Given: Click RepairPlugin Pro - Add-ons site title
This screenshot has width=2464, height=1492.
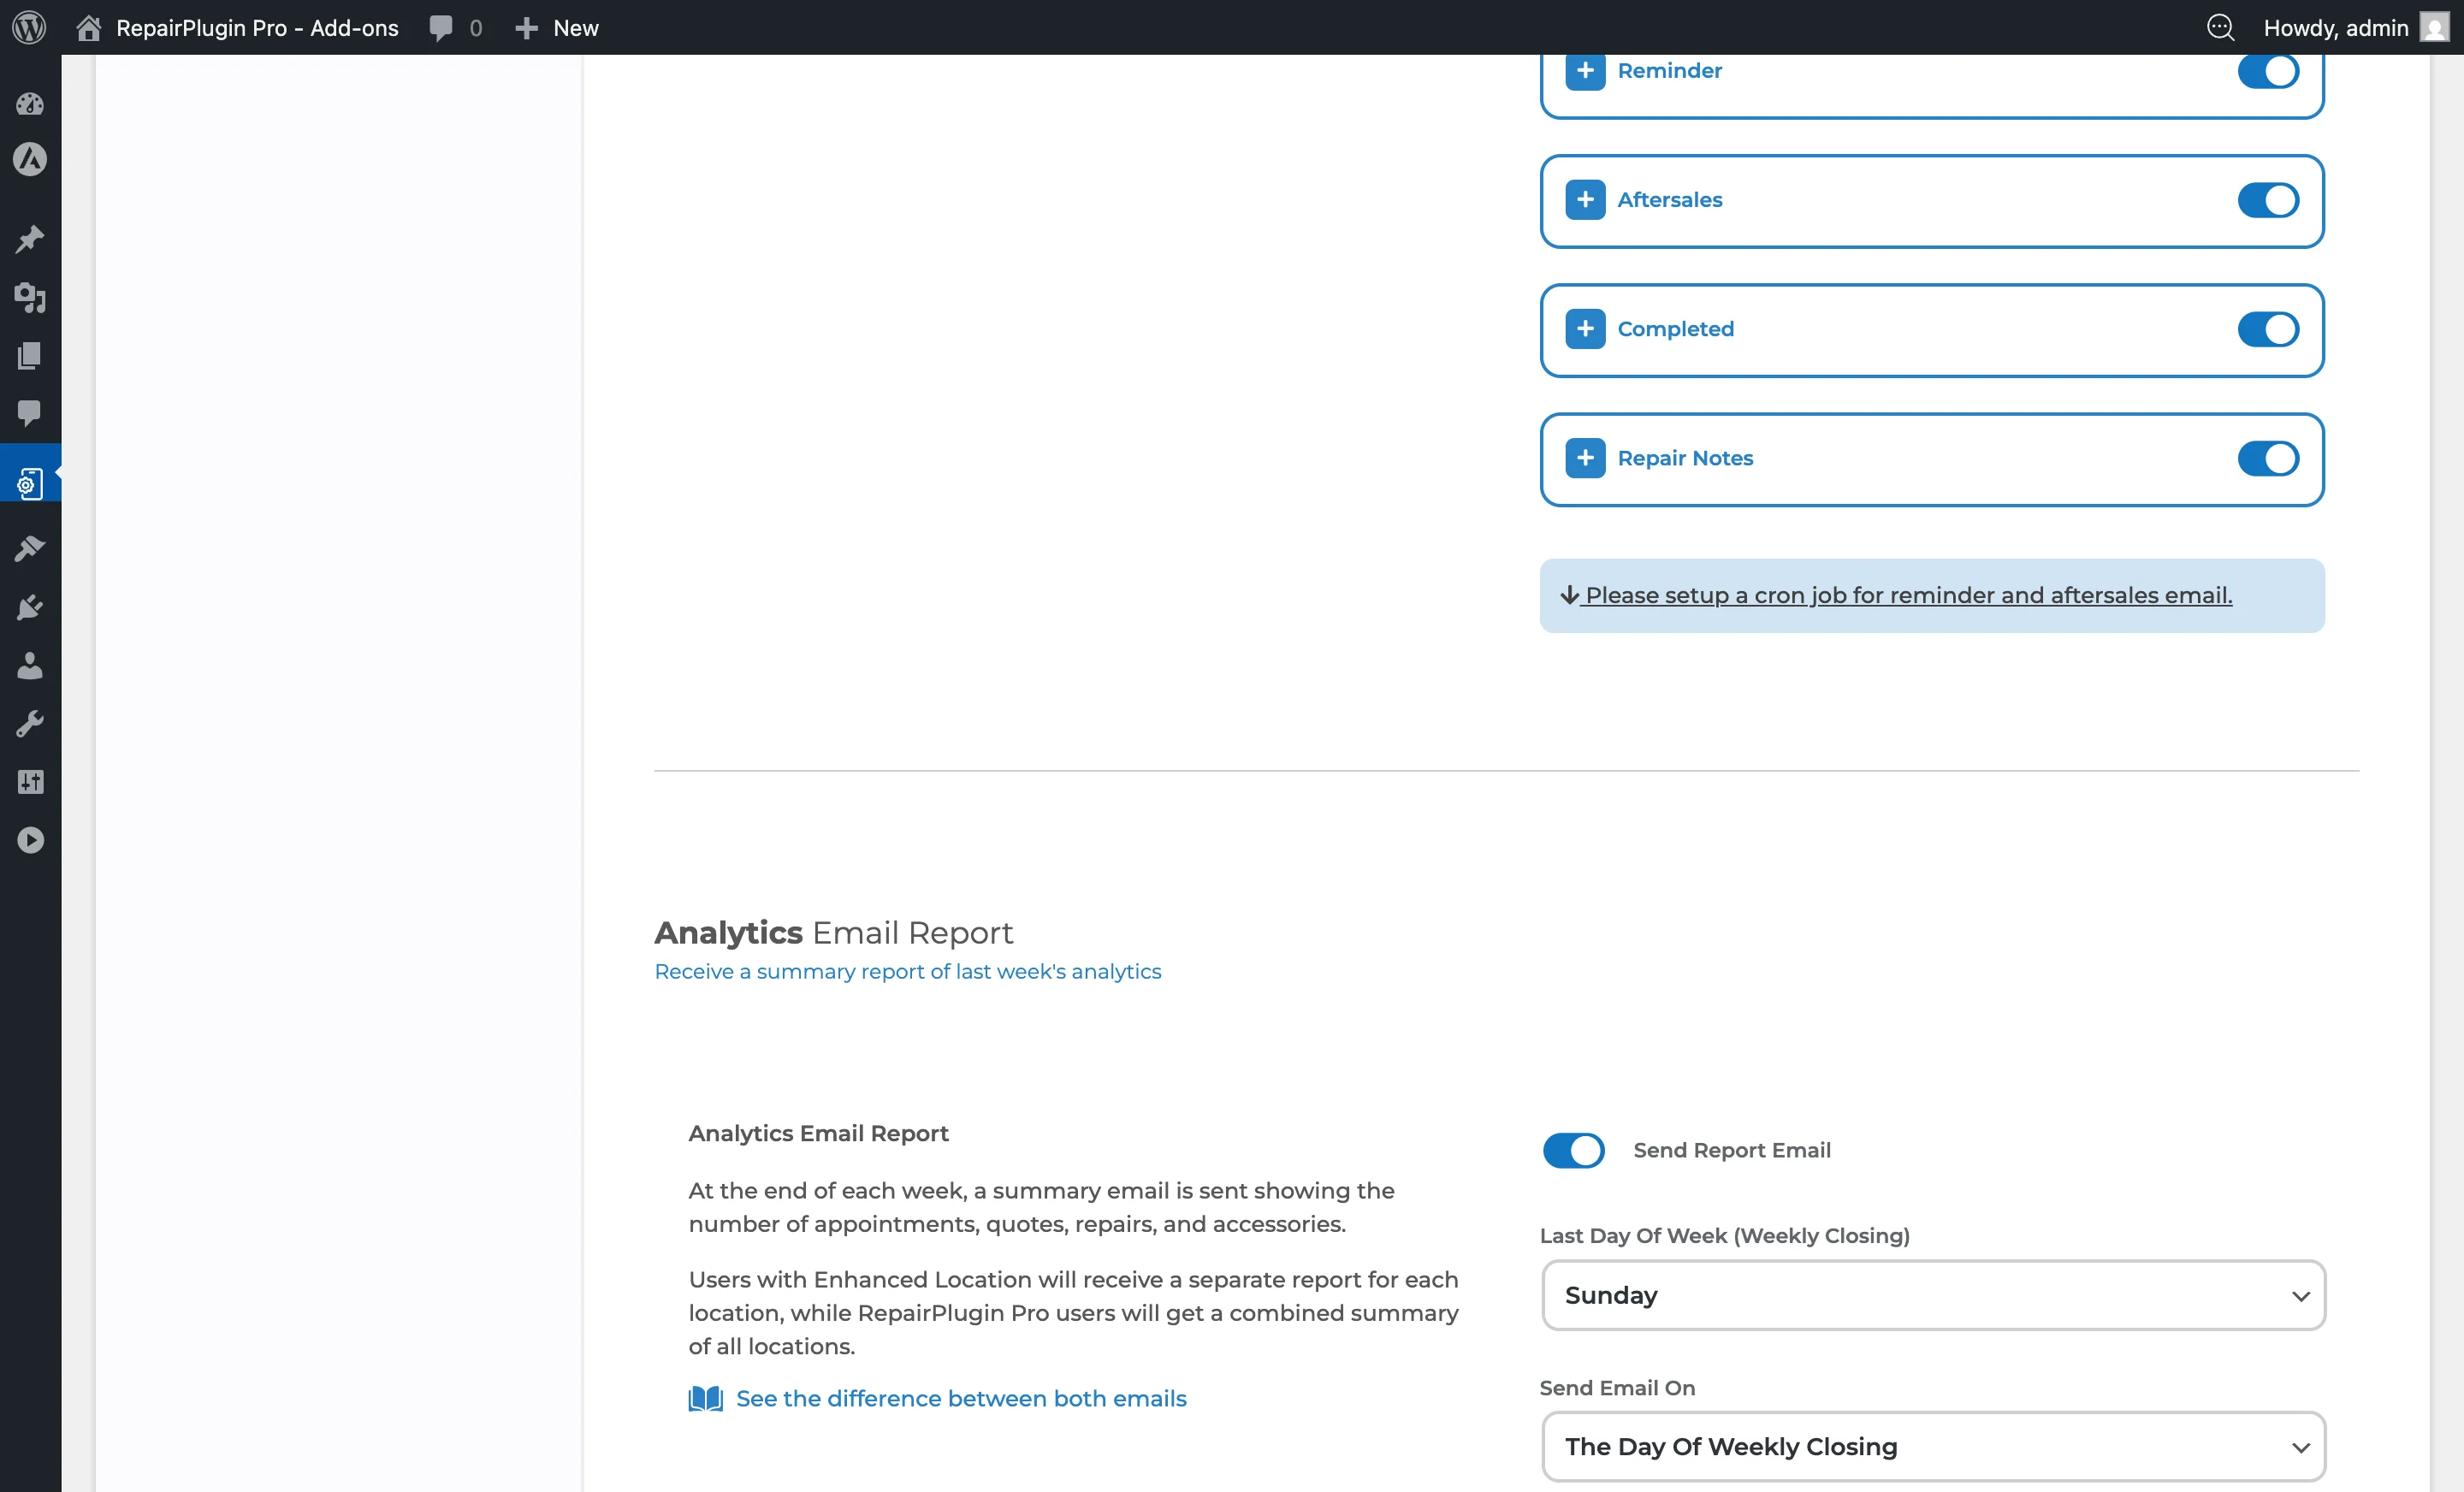Looking at the screenshot, I should 256,27.
